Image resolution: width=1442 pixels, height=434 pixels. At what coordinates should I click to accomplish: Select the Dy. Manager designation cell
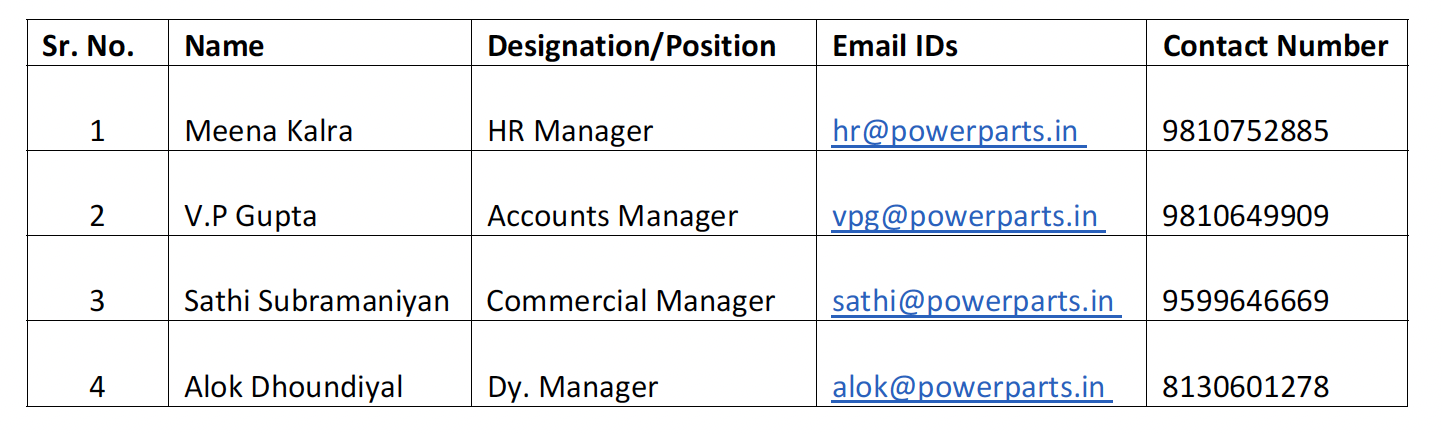point(573,387)
